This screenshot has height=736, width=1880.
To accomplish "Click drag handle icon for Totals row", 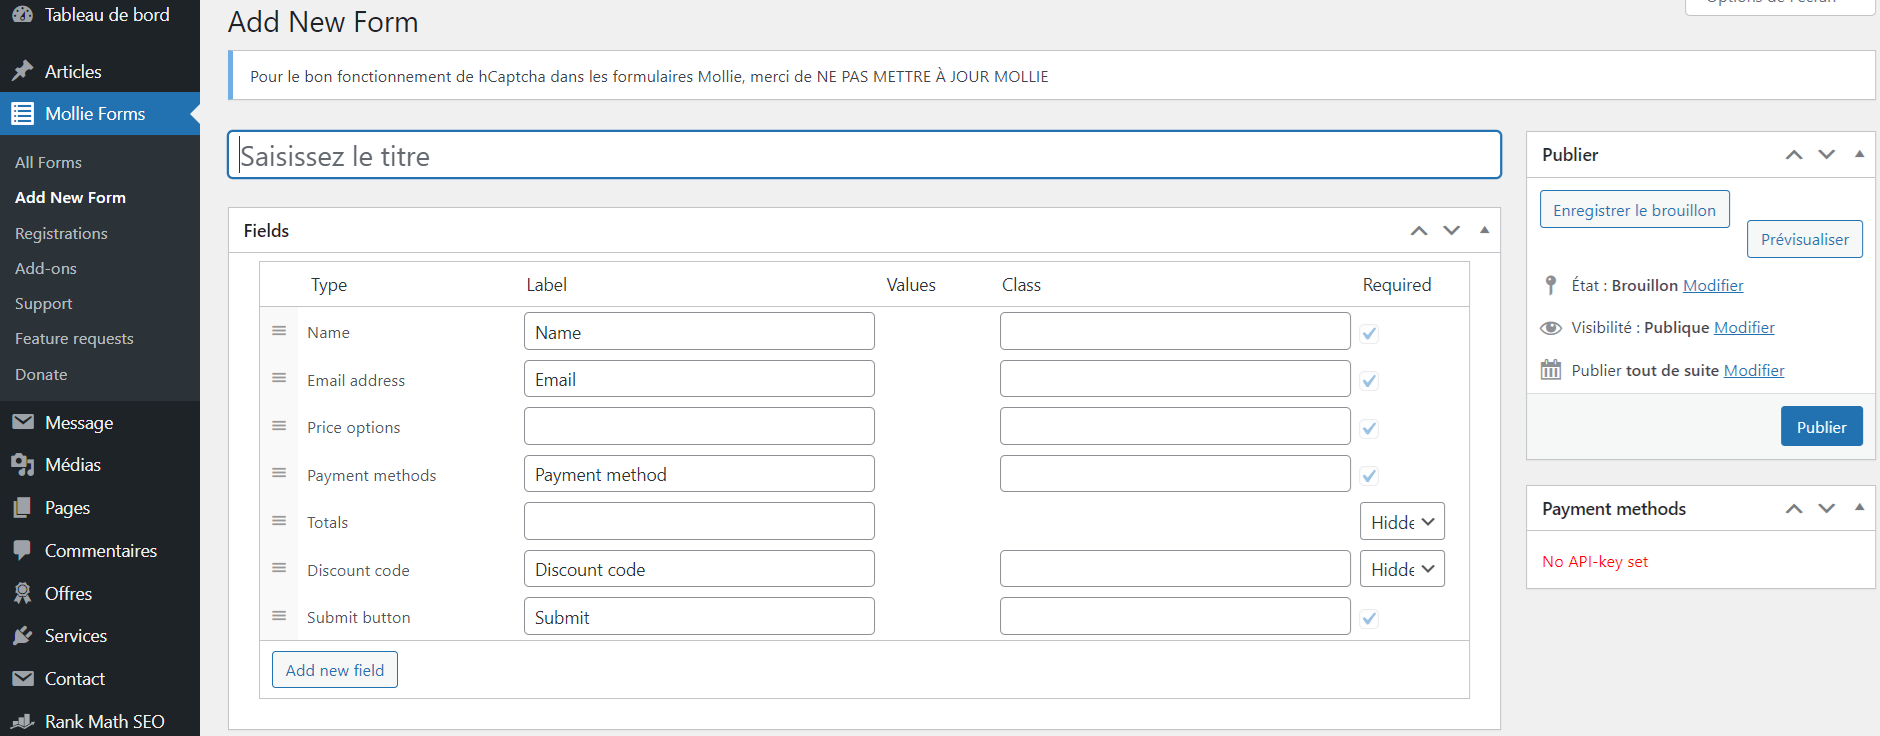I will tap(279, 521).
